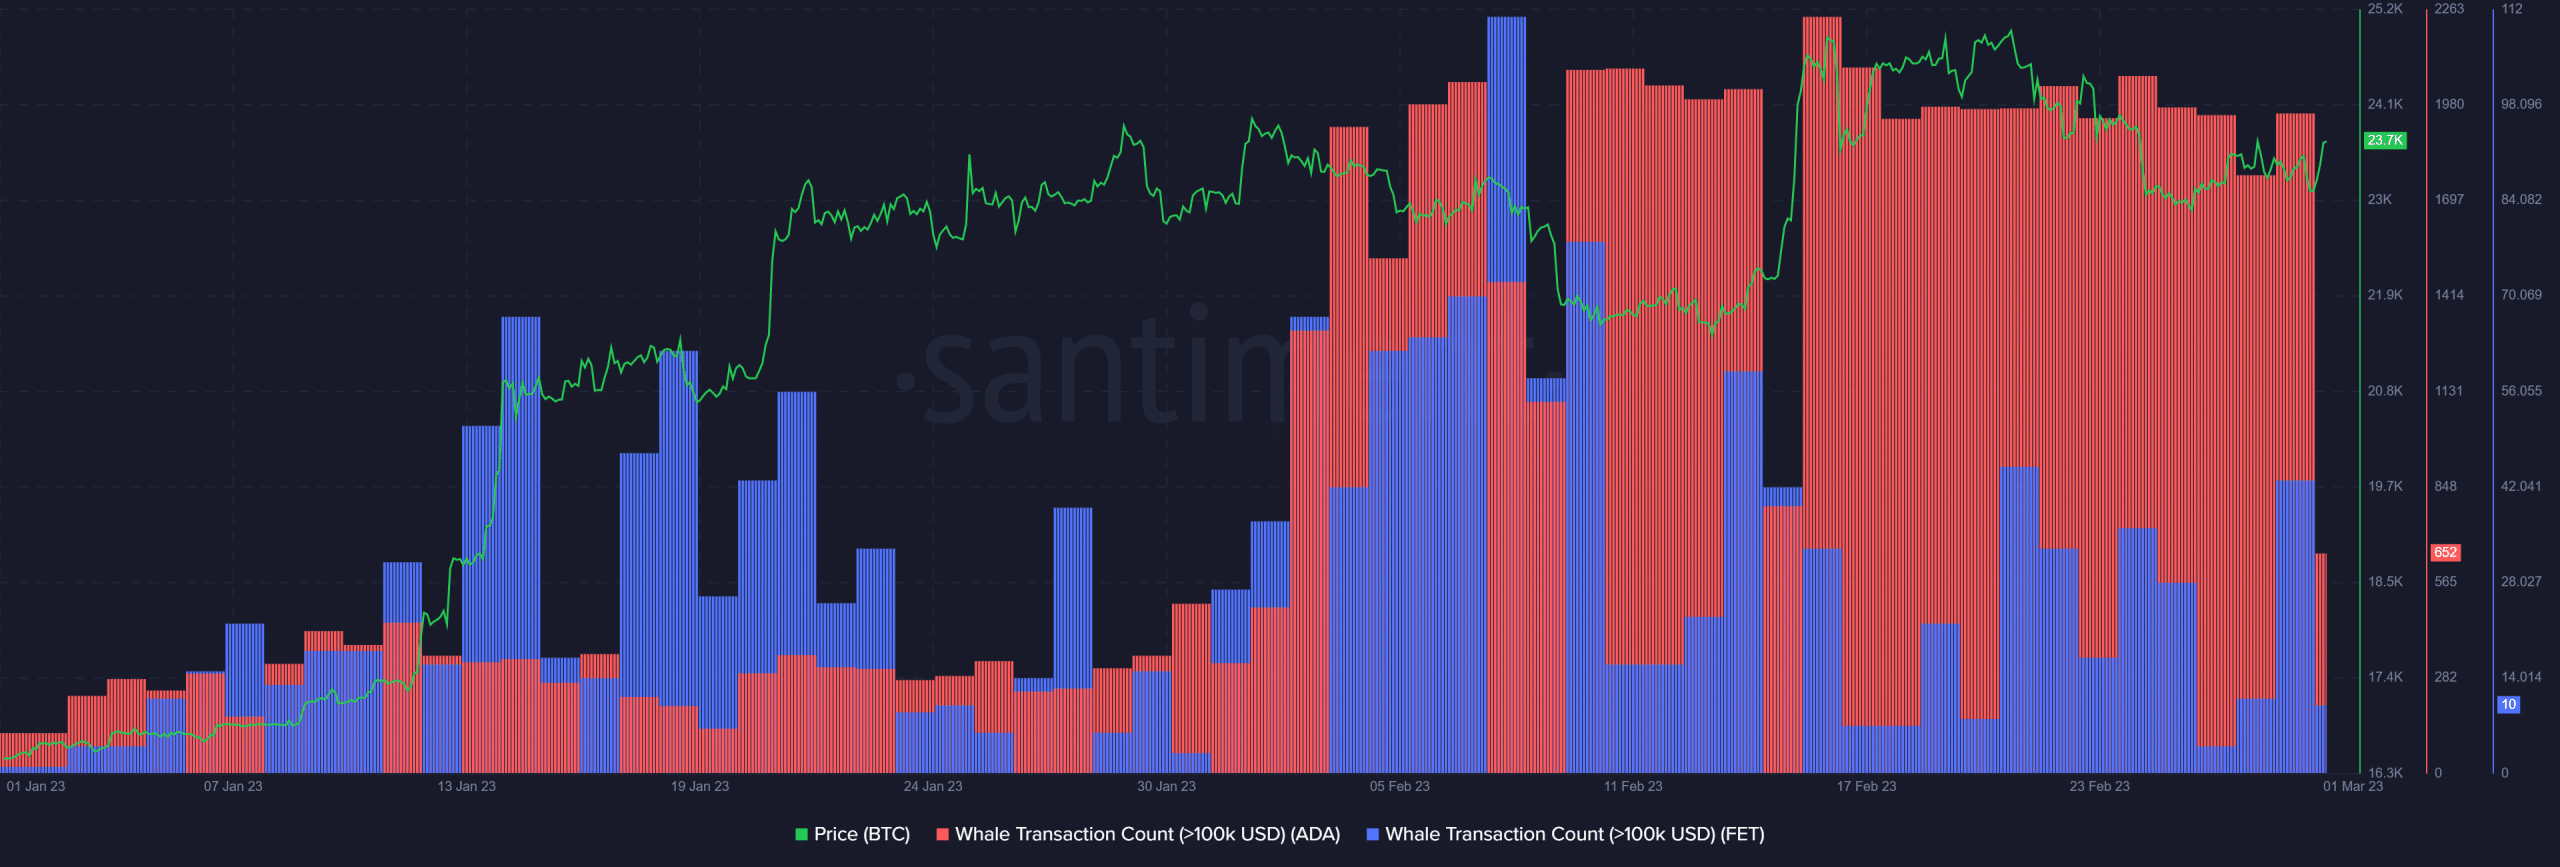Click the 1697 ADA axis label

2449,200
